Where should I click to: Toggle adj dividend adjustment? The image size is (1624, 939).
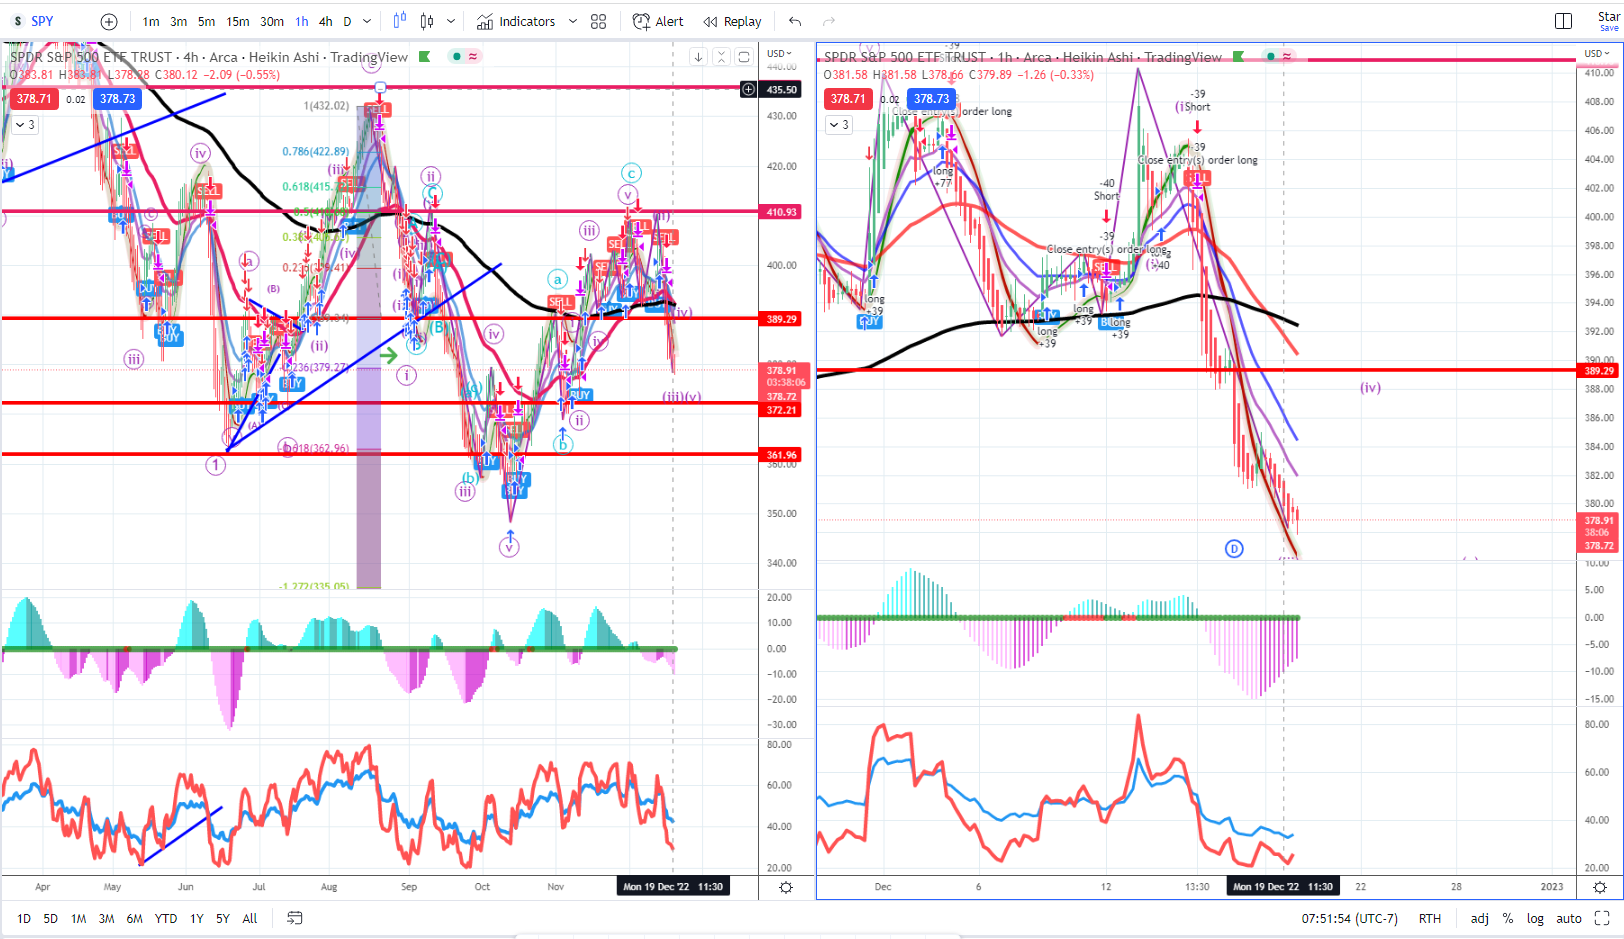[1480, 918]
